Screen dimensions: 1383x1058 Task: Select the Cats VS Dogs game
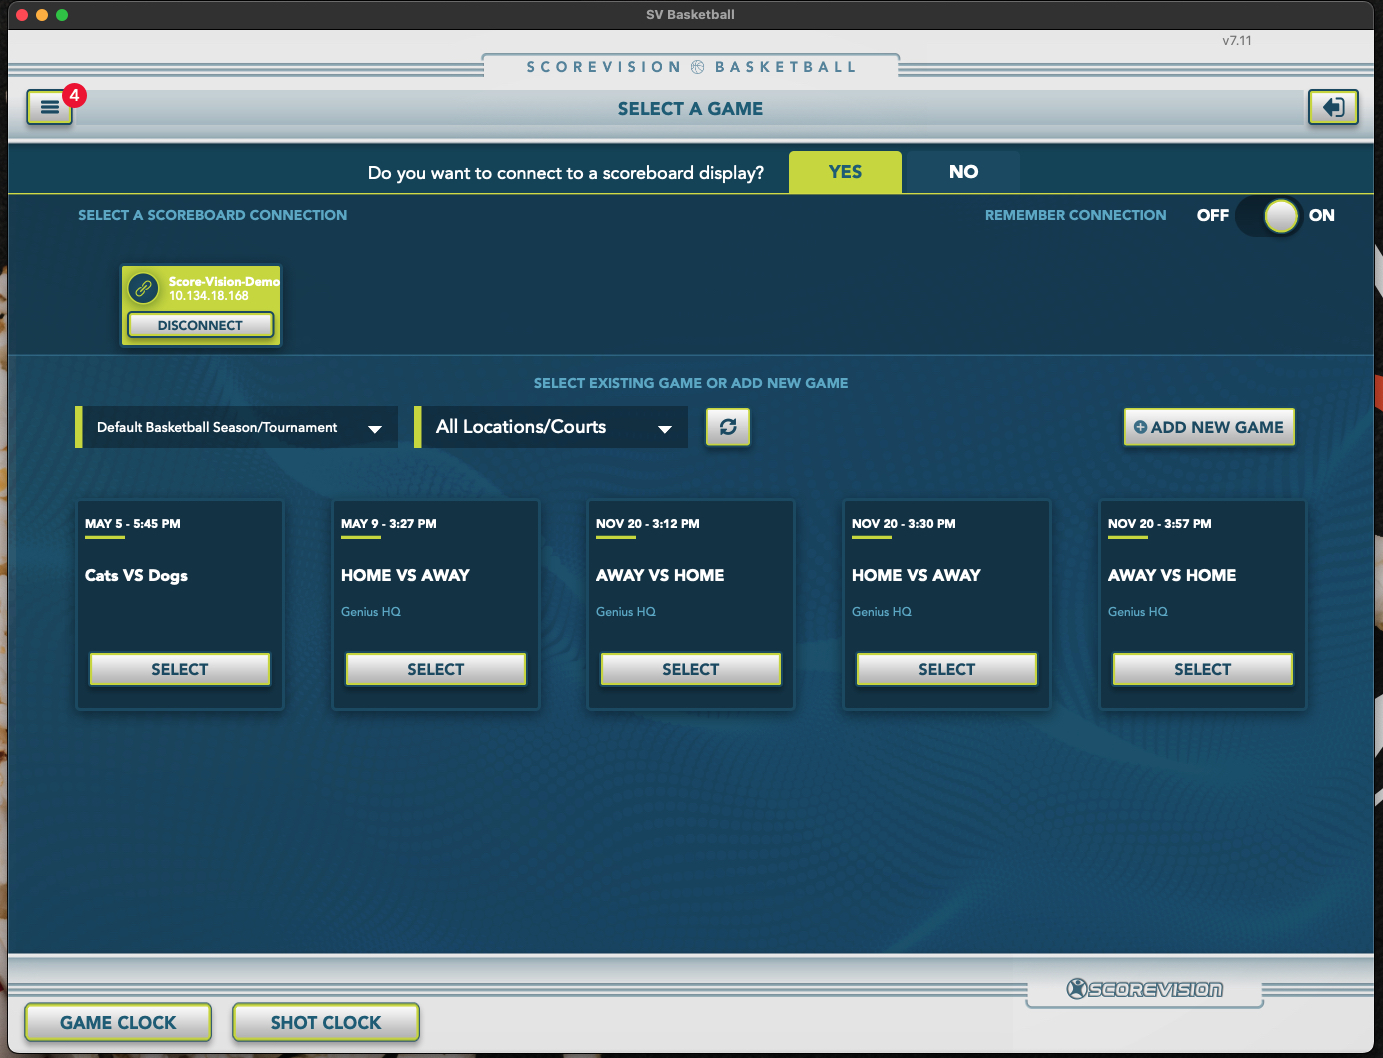[x=180, y=669]
